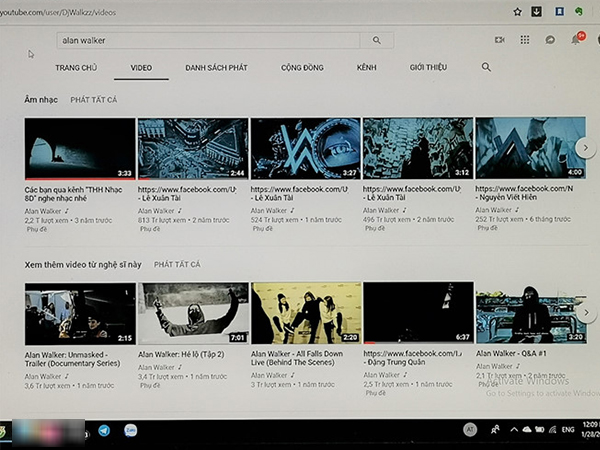Open the People icon in system tray
Screen dimensions: 600x450
pos(495,430)
